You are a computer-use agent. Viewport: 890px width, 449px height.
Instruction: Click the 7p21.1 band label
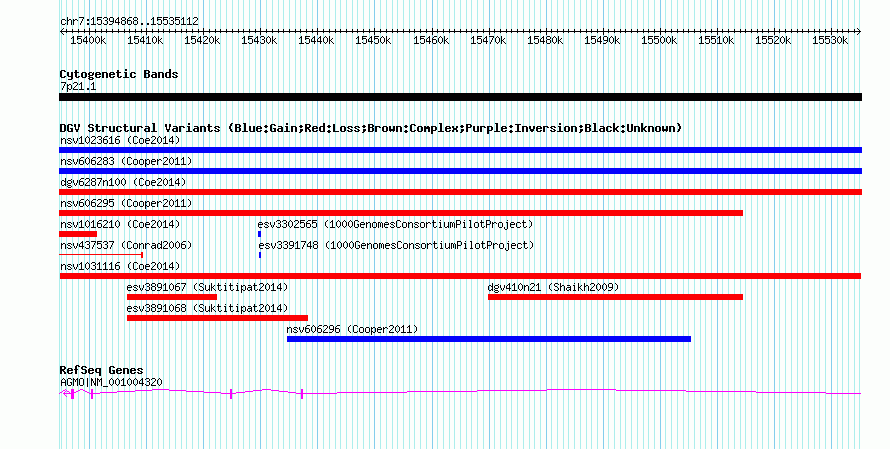point(78,86)
